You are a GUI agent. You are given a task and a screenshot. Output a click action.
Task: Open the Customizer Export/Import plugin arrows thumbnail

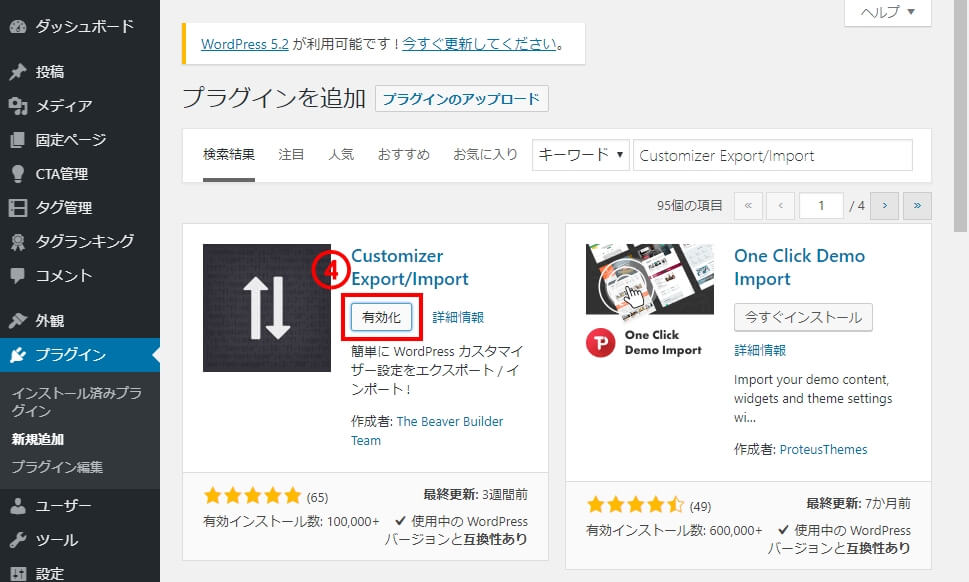tap(266, 308)
